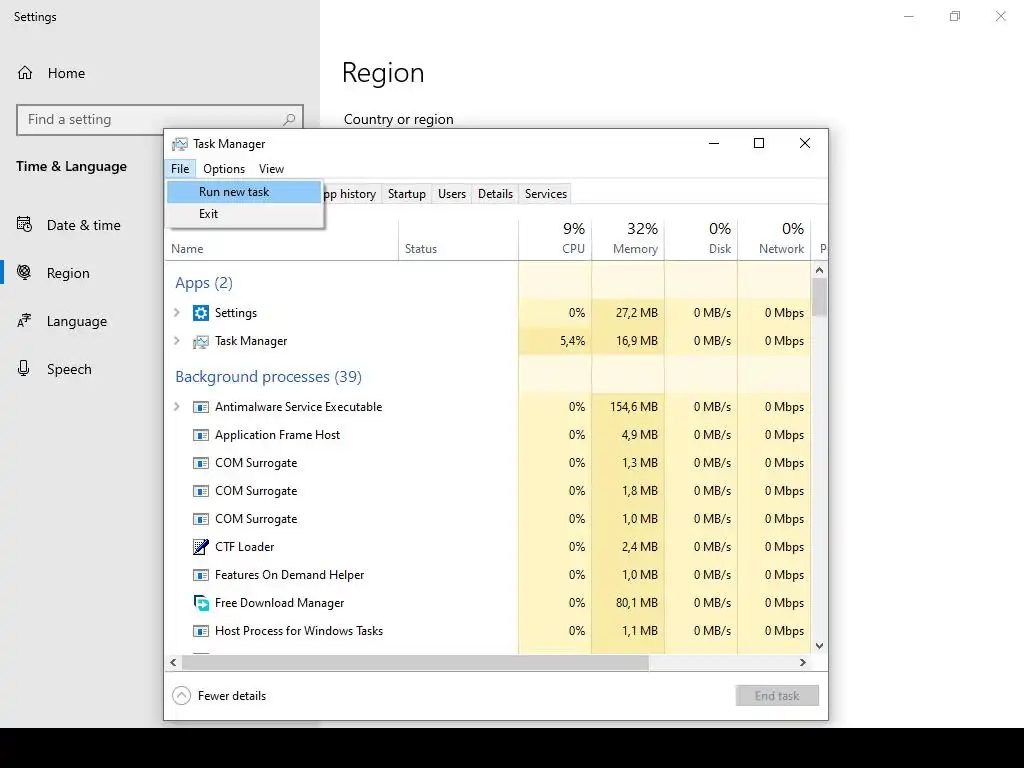
Task: Open Home in Settings sidebar
Action: point(66,73)
